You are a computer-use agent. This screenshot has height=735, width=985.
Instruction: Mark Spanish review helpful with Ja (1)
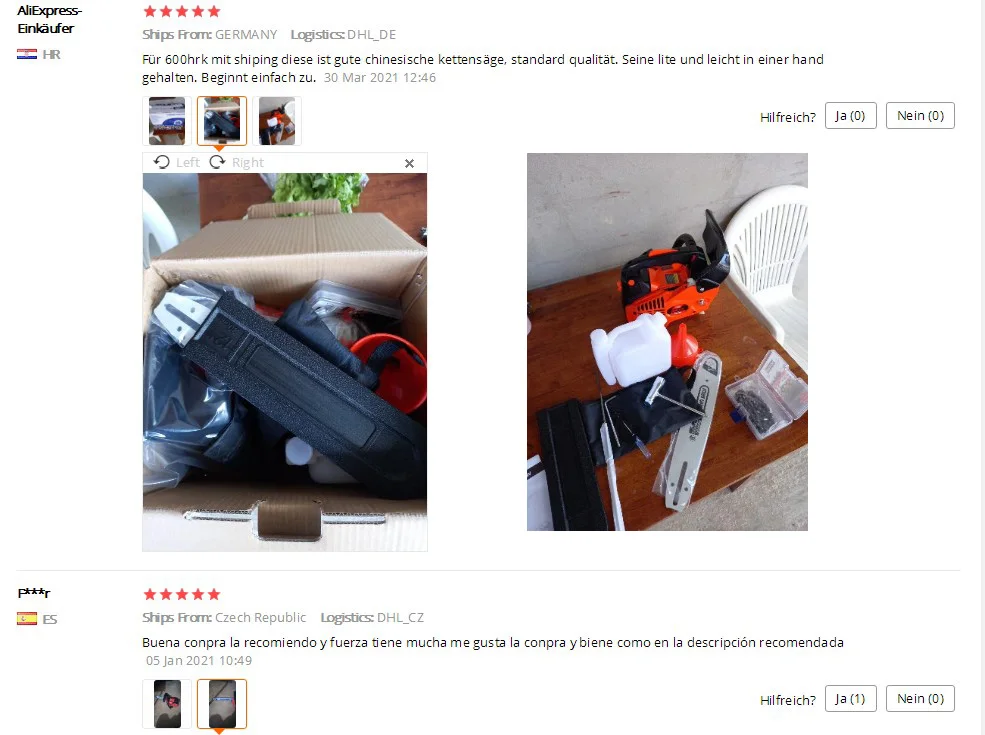click(851, 699)
